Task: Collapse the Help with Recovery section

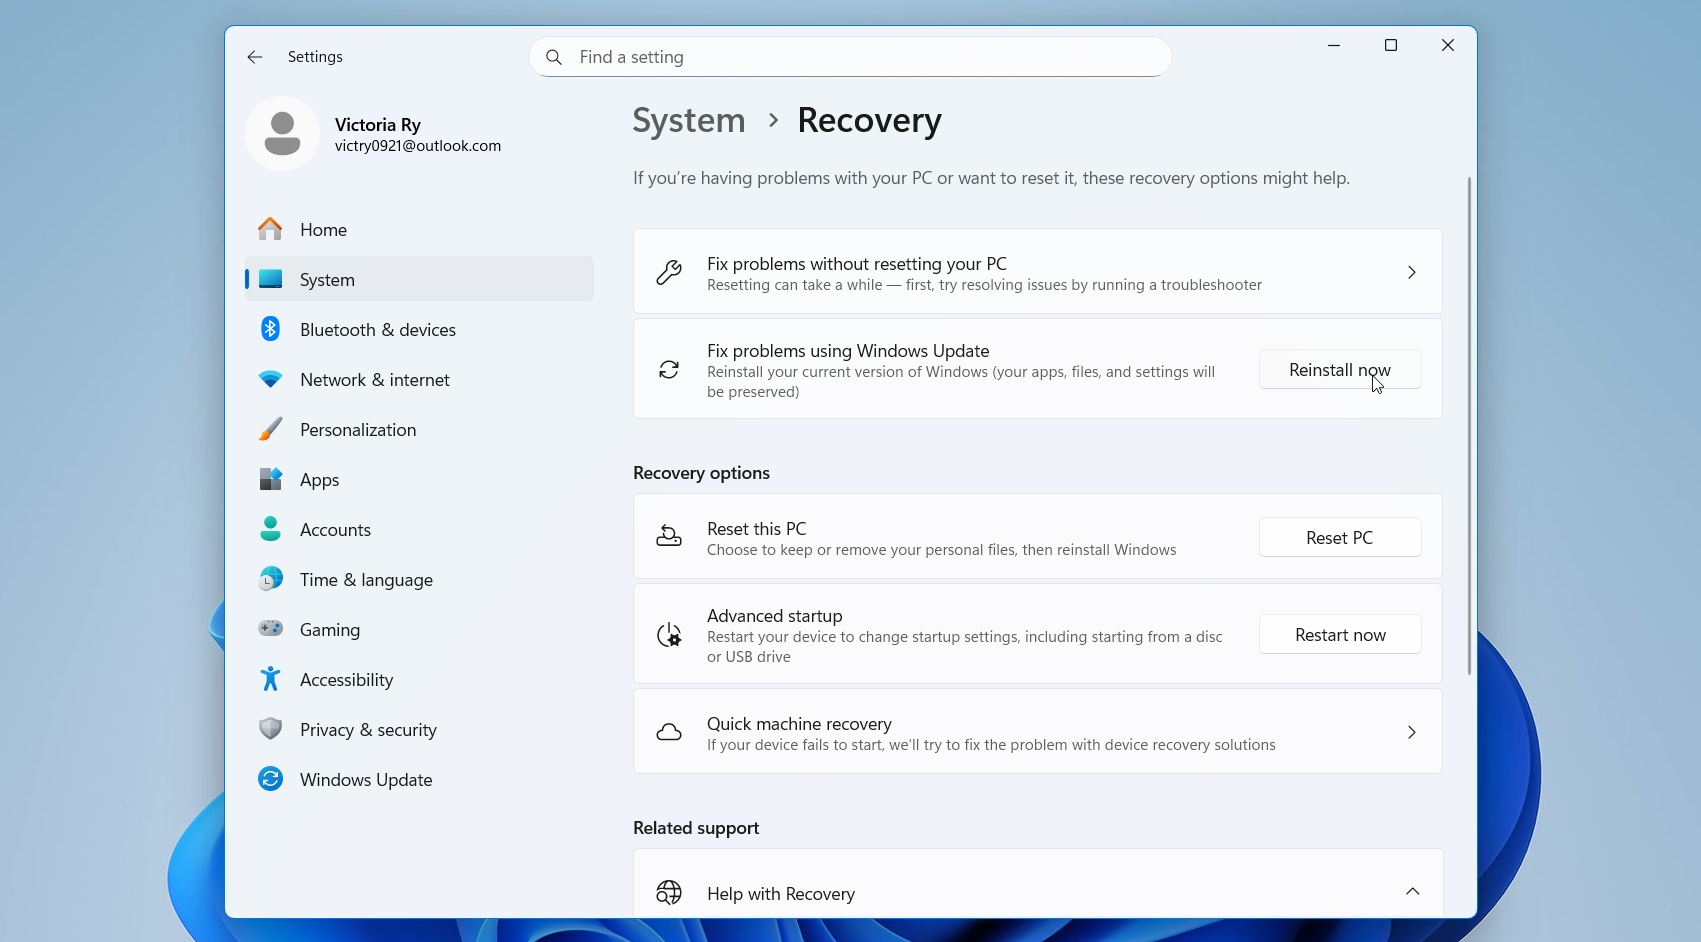Action: [1411, 891]
